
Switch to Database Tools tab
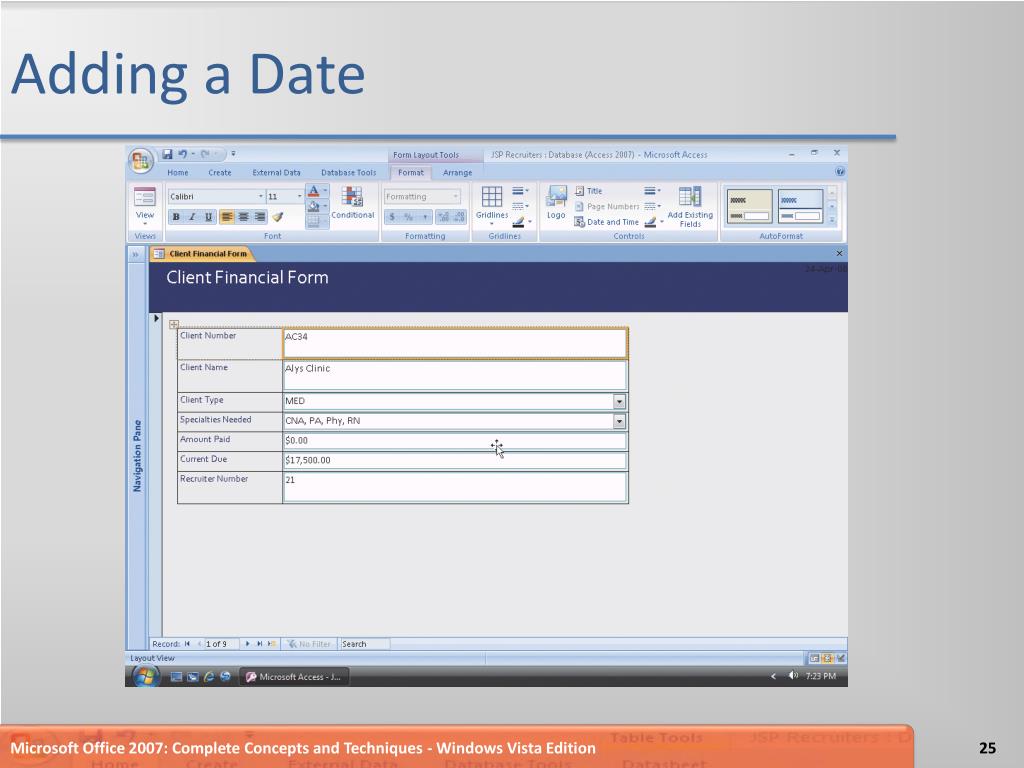pyautogui.click(x=348, y=172)
